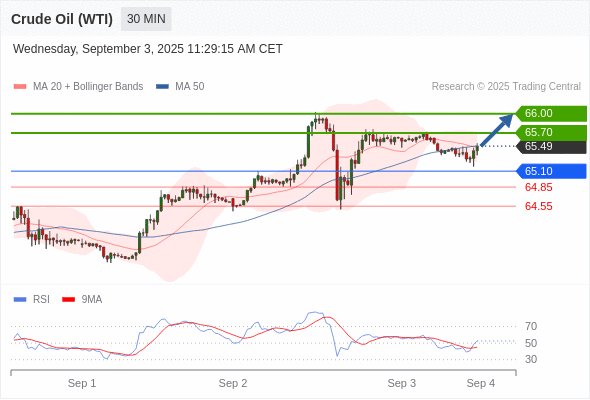
Task: Click the MA 20 Bollinger Bands legend swatch
Action: tap(20, 87)
